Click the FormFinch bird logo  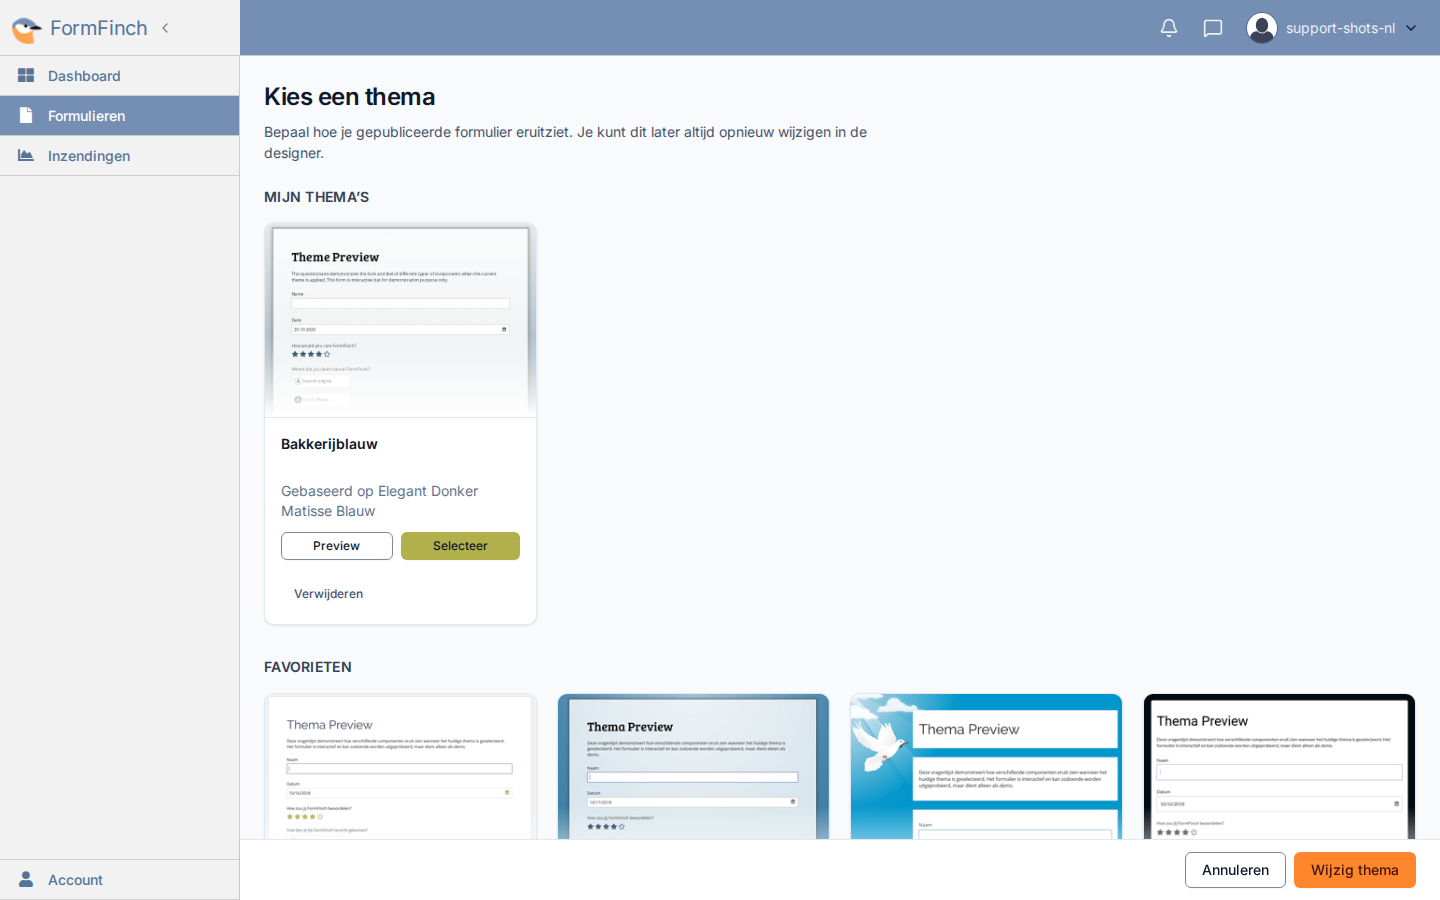pyautogui.click(x=26, y=29)
